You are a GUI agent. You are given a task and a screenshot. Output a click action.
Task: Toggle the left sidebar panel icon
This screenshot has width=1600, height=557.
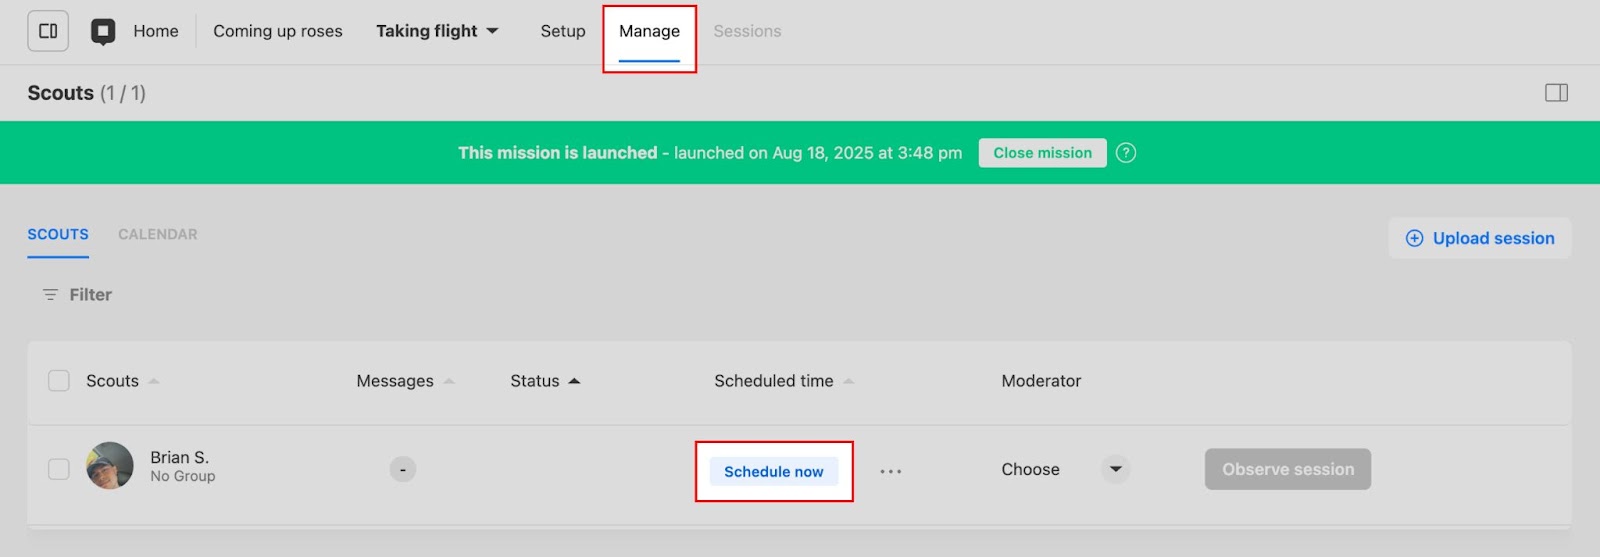click(x=48, y=31)
